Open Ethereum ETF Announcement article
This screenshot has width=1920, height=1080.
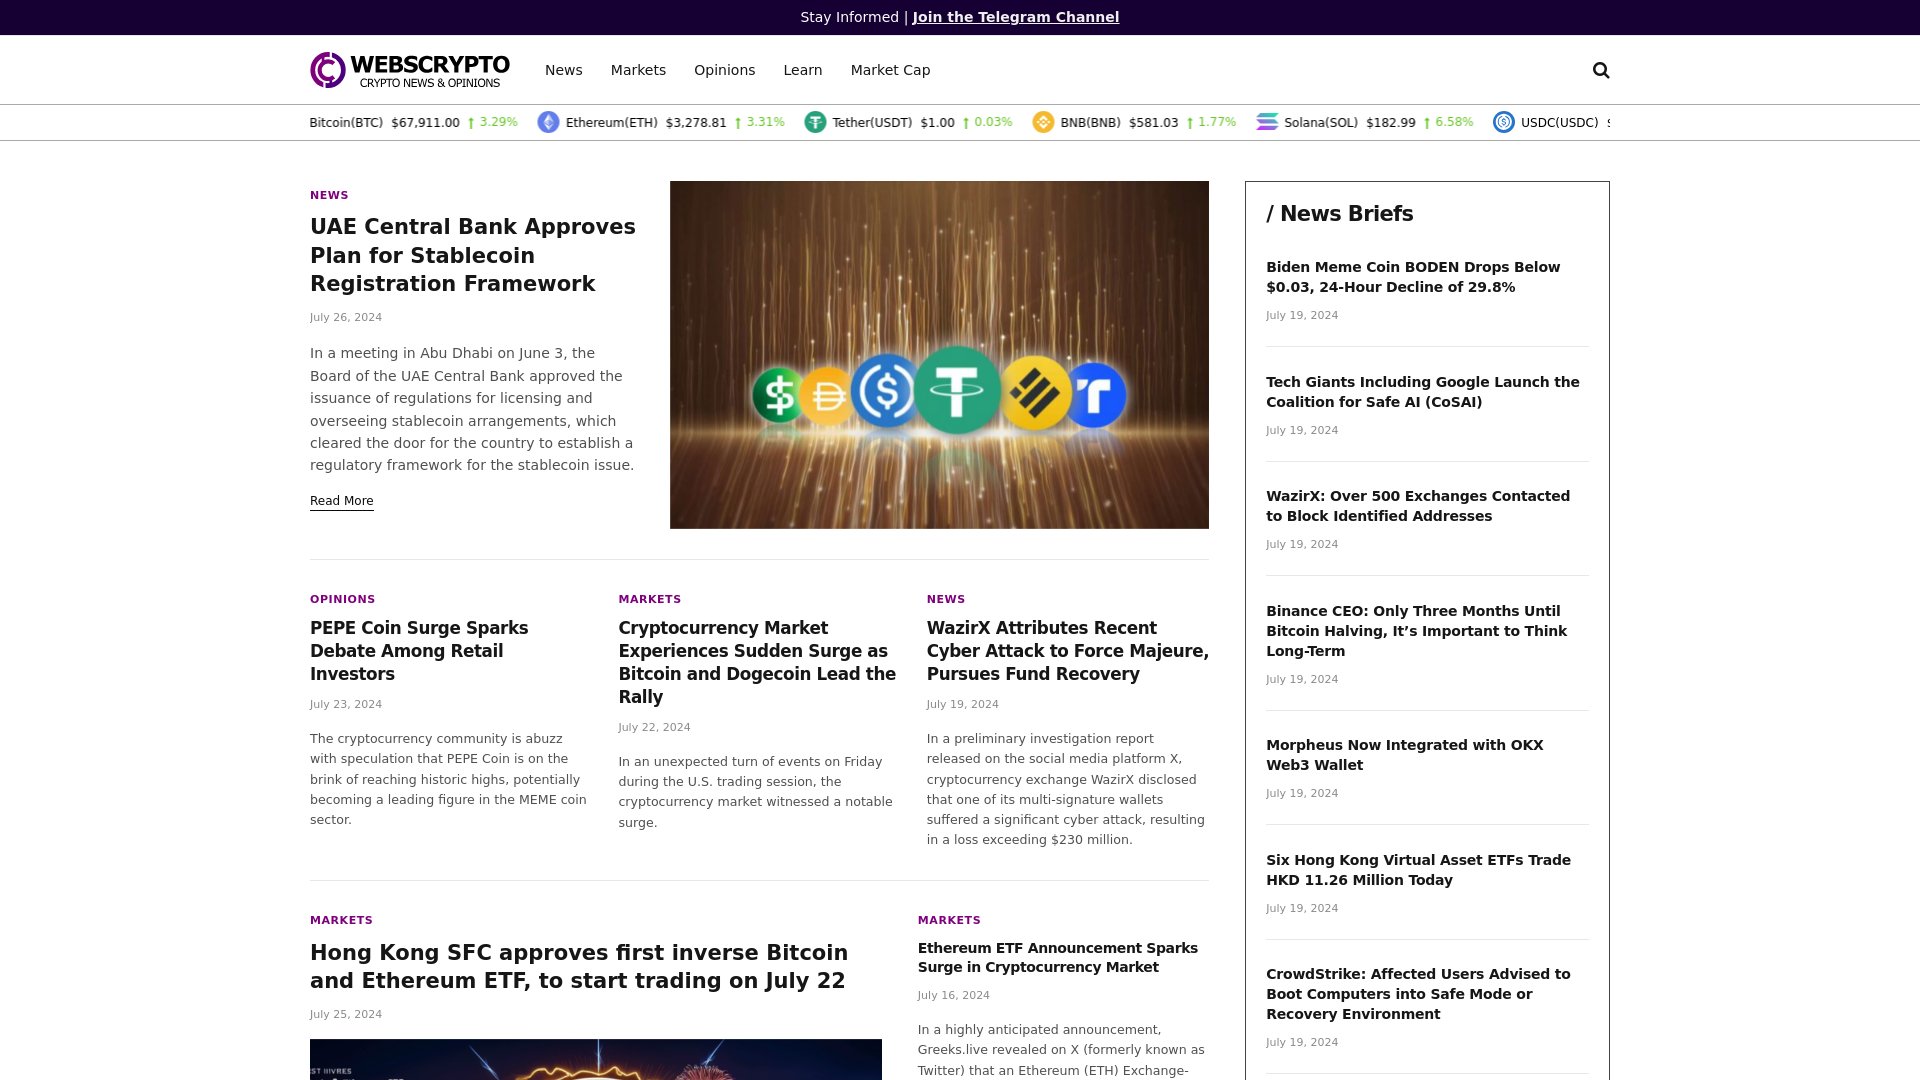click(x=1058, y=957)
